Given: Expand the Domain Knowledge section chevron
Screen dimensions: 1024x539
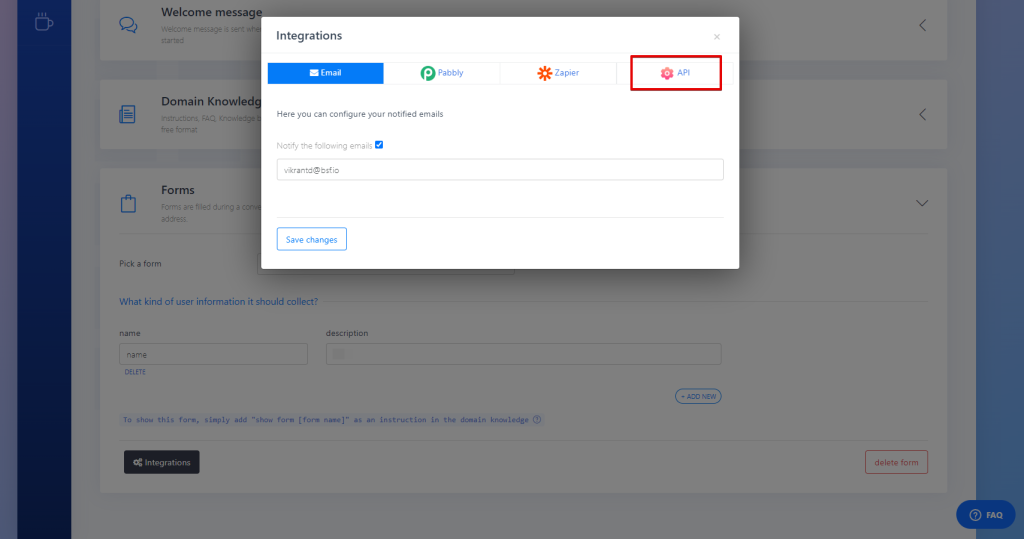Looking at the screenshot, I should (922, 114).
